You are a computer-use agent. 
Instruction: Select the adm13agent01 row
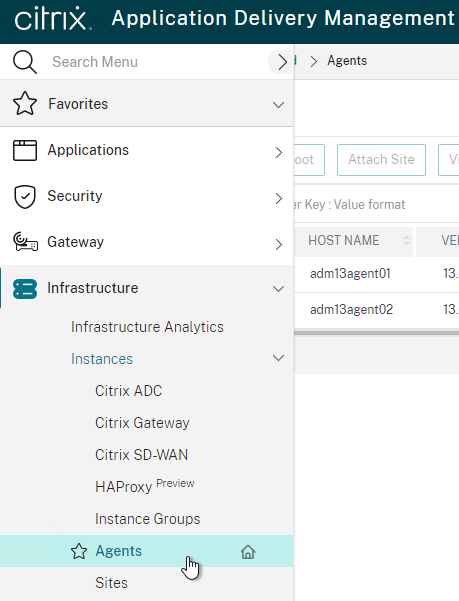pos(376,274)
